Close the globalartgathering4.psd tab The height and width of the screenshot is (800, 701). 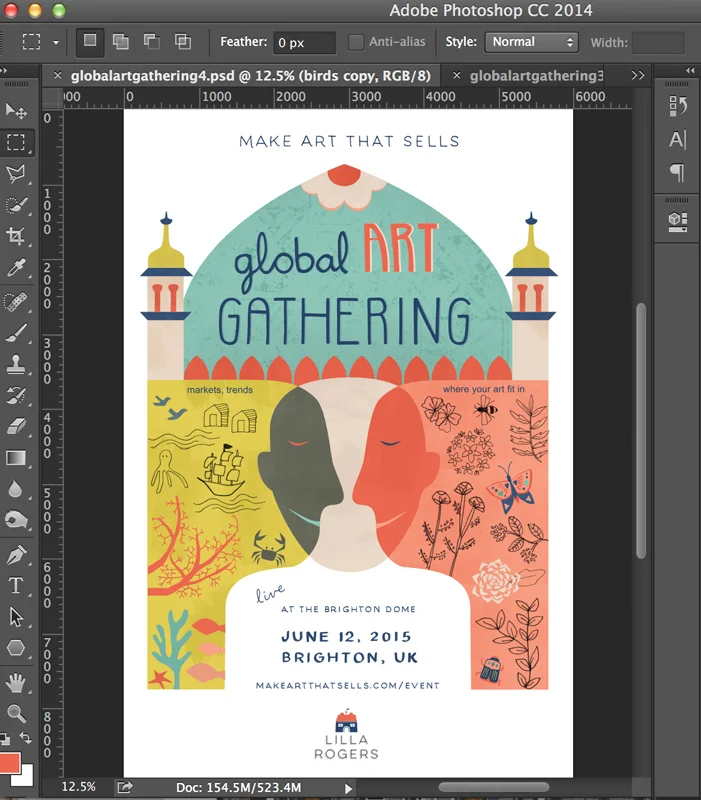click(58, 76)
